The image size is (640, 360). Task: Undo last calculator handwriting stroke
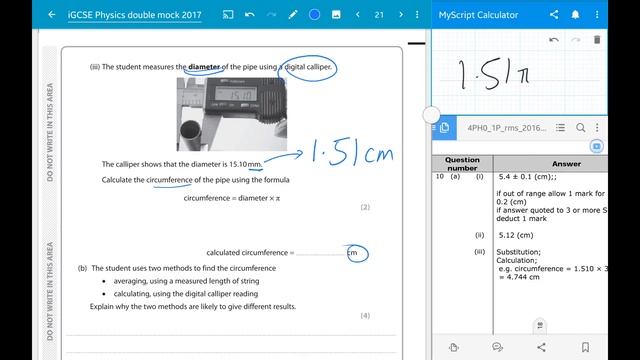point(554,40)
